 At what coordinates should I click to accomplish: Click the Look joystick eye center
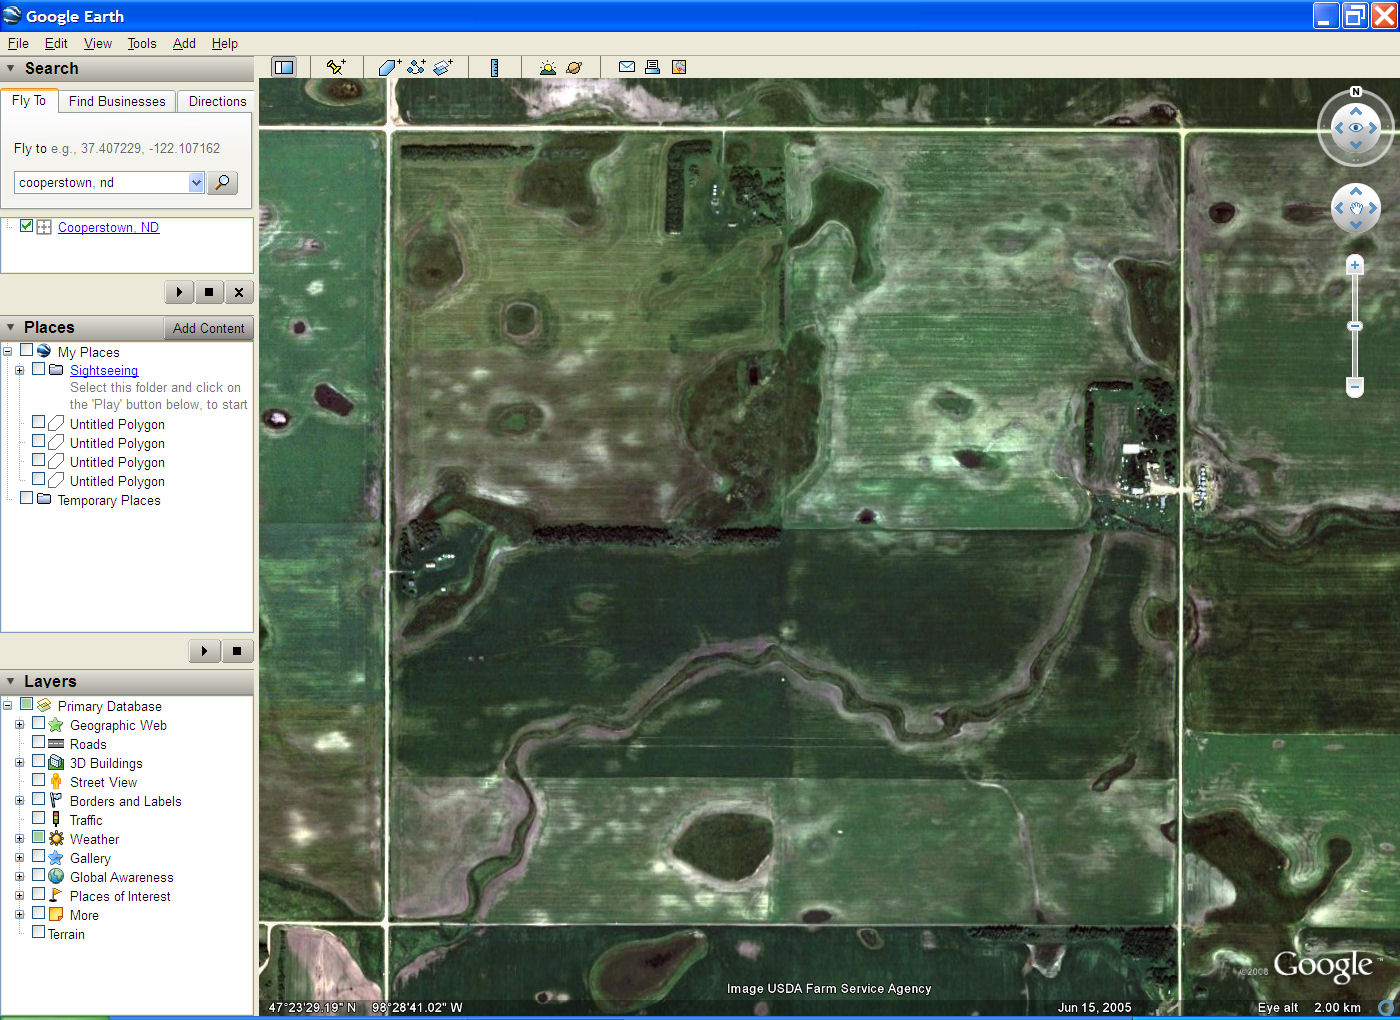(1356, 128)
